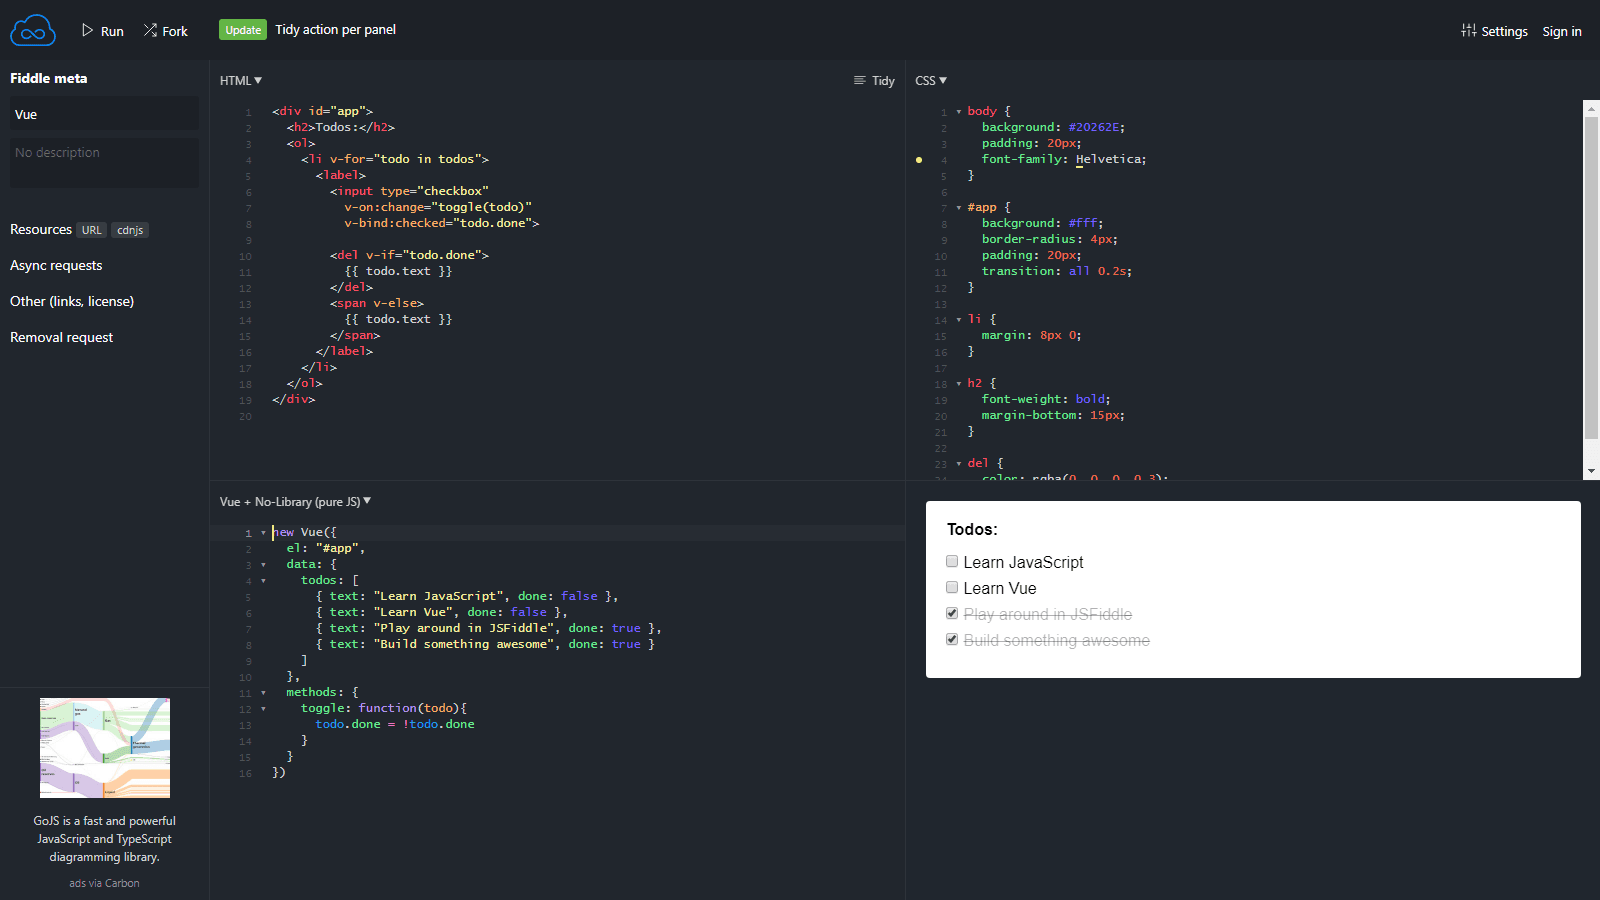Run the fiddle using the play icon
1600x900 pixels.
pos(88,30)
